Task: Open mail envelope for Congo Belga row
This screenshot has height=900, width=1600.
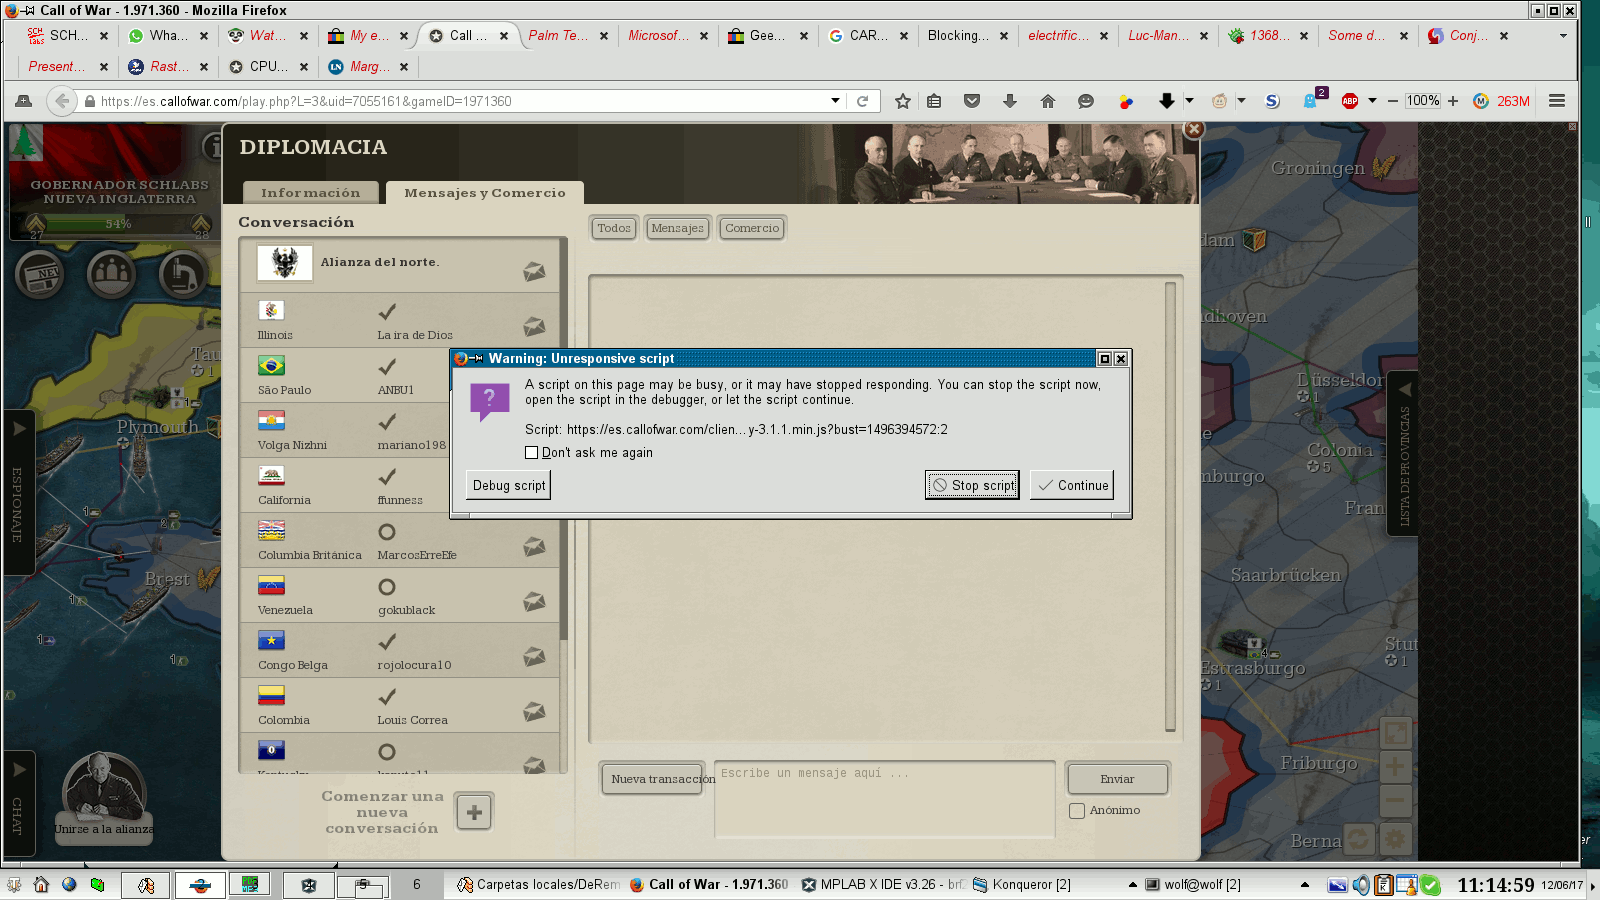Action: [534, 656]
